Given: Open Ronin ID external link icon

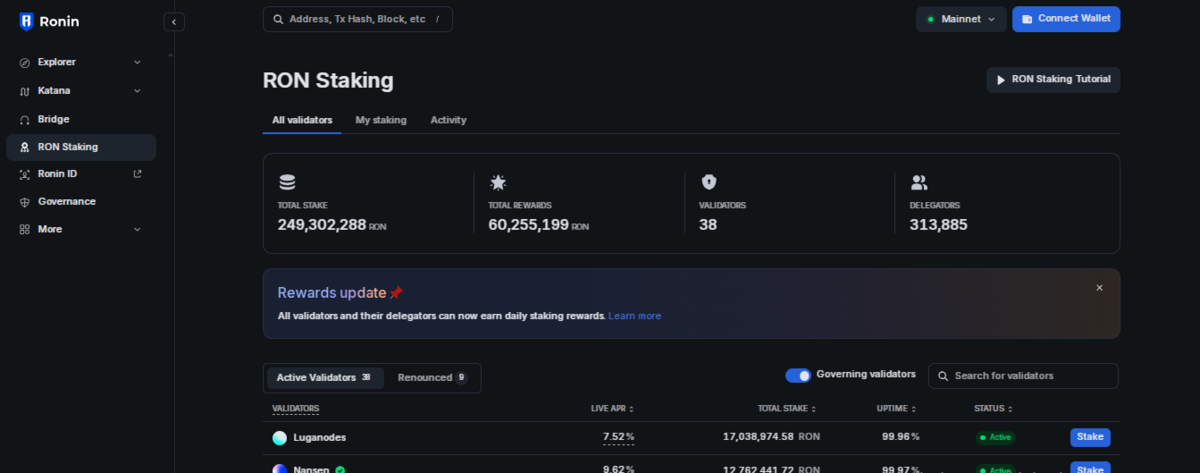Looking at the screenshot, I should point(137,174).
